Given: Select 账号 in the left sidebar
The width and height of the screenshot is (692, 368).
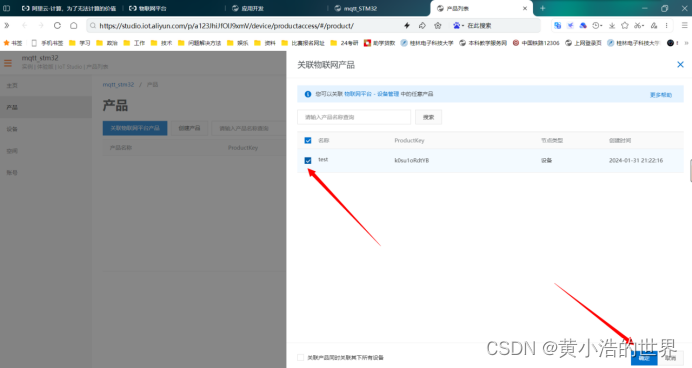Looking at the screenshot, I should pos(46,172).
